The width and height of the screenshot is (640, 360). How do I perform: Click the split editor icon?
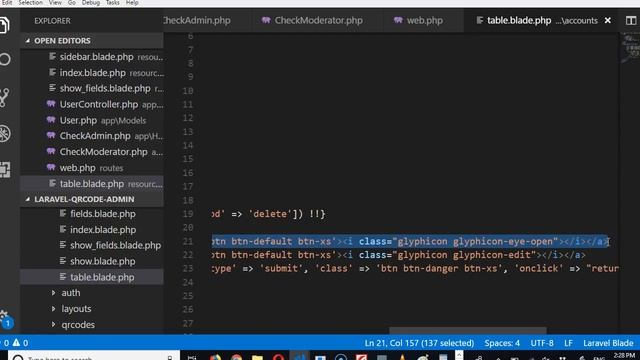pyautogui.click(x=631, y=20)
